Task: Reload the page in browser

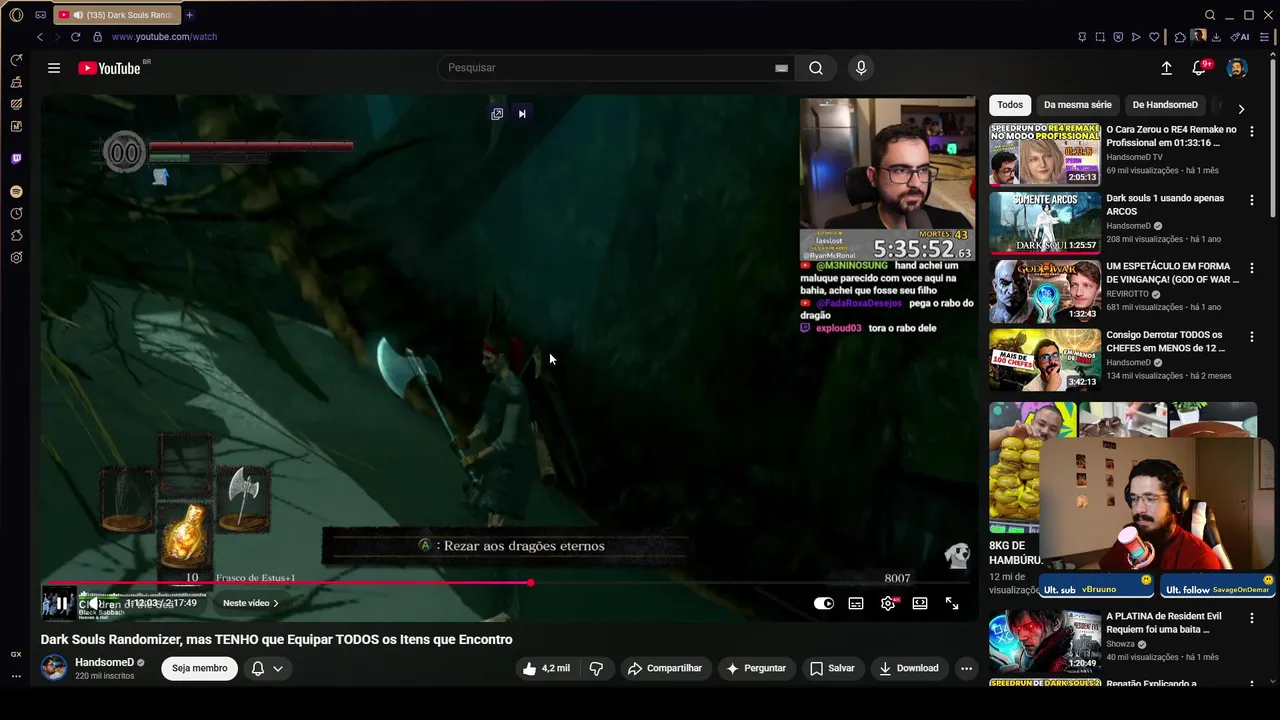Action: pyautogui.click(x=75, y=37)
